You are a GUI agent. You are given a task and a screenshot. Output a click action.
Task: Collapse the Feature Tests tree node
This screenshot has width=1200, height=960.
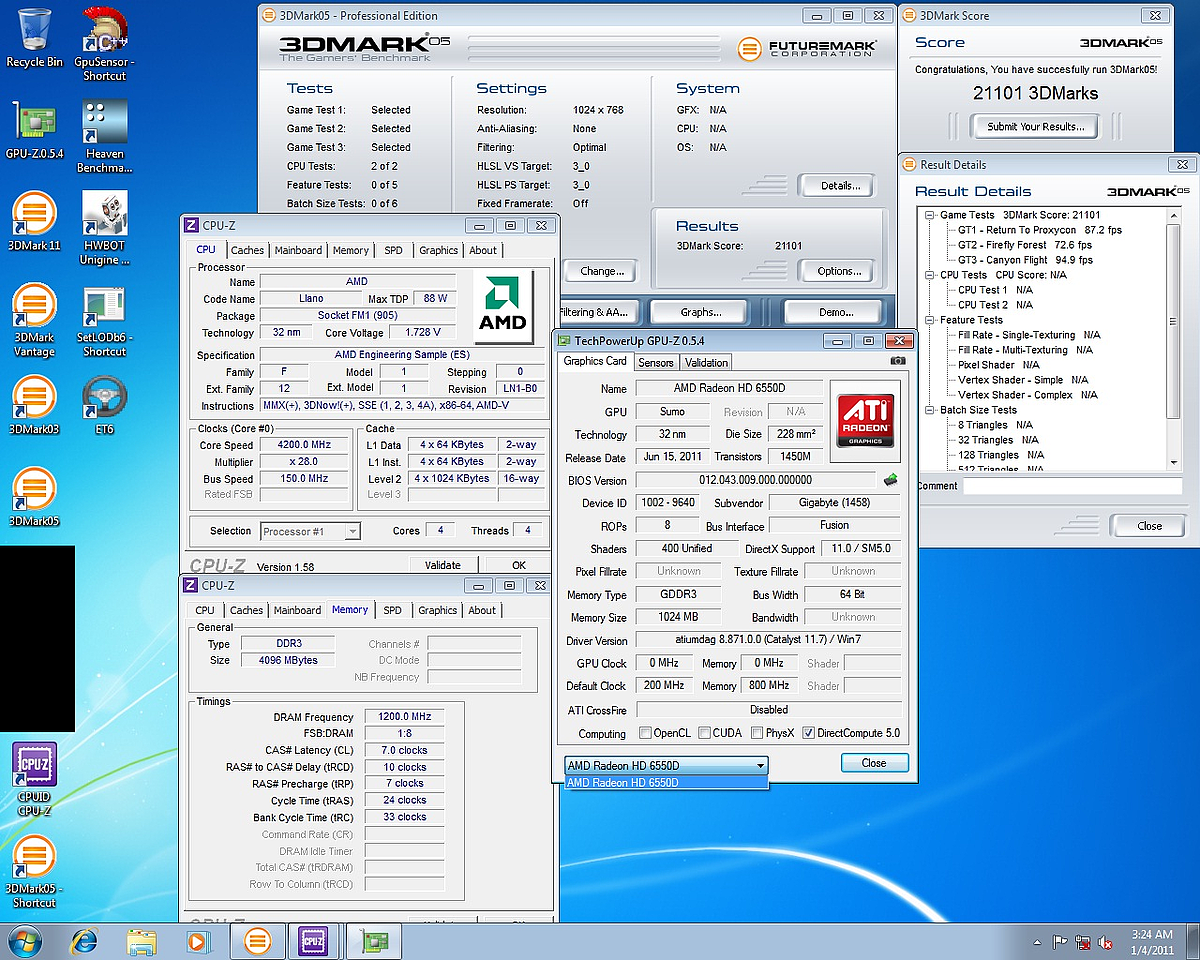pos(930,320)
